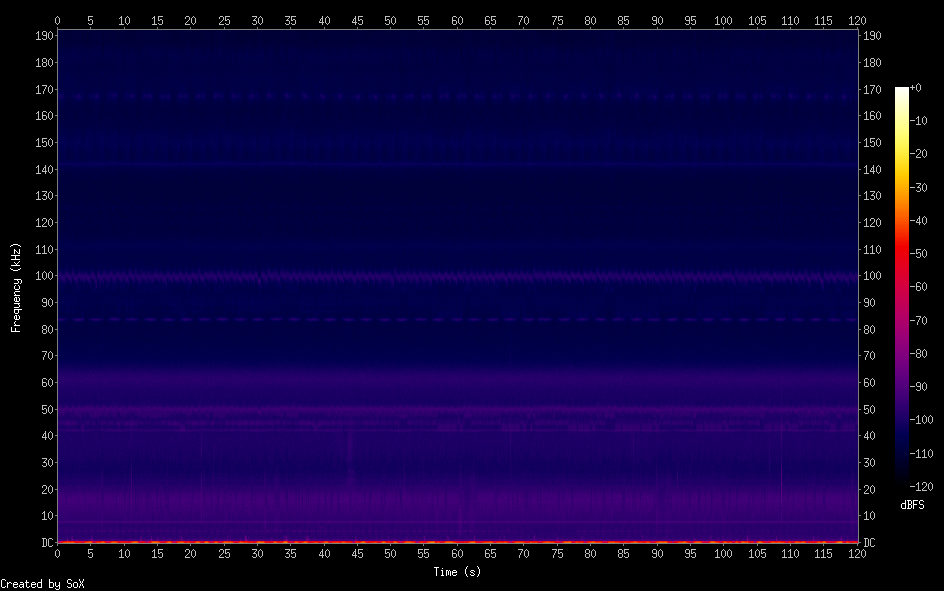This screenshot has width=944, height=591.
Task: Select the 120 second mark on top time axis
Action: coord(857,19)
